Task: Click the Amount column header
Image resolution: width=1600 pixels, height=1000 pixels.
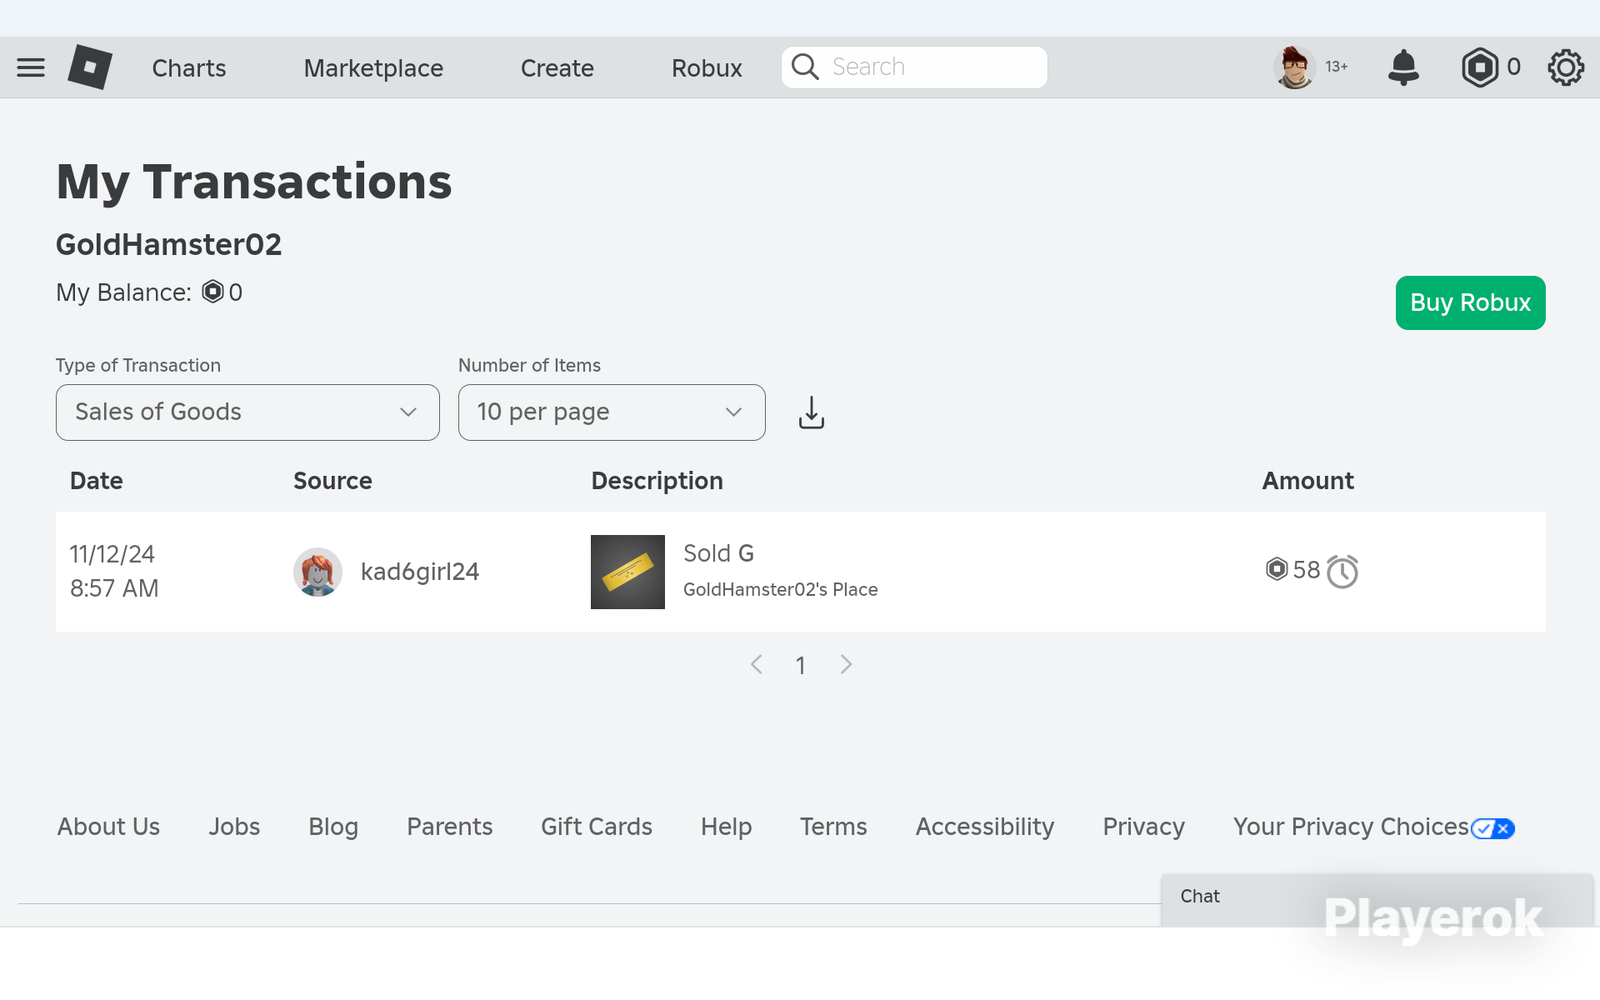Action: [1308, 481]
